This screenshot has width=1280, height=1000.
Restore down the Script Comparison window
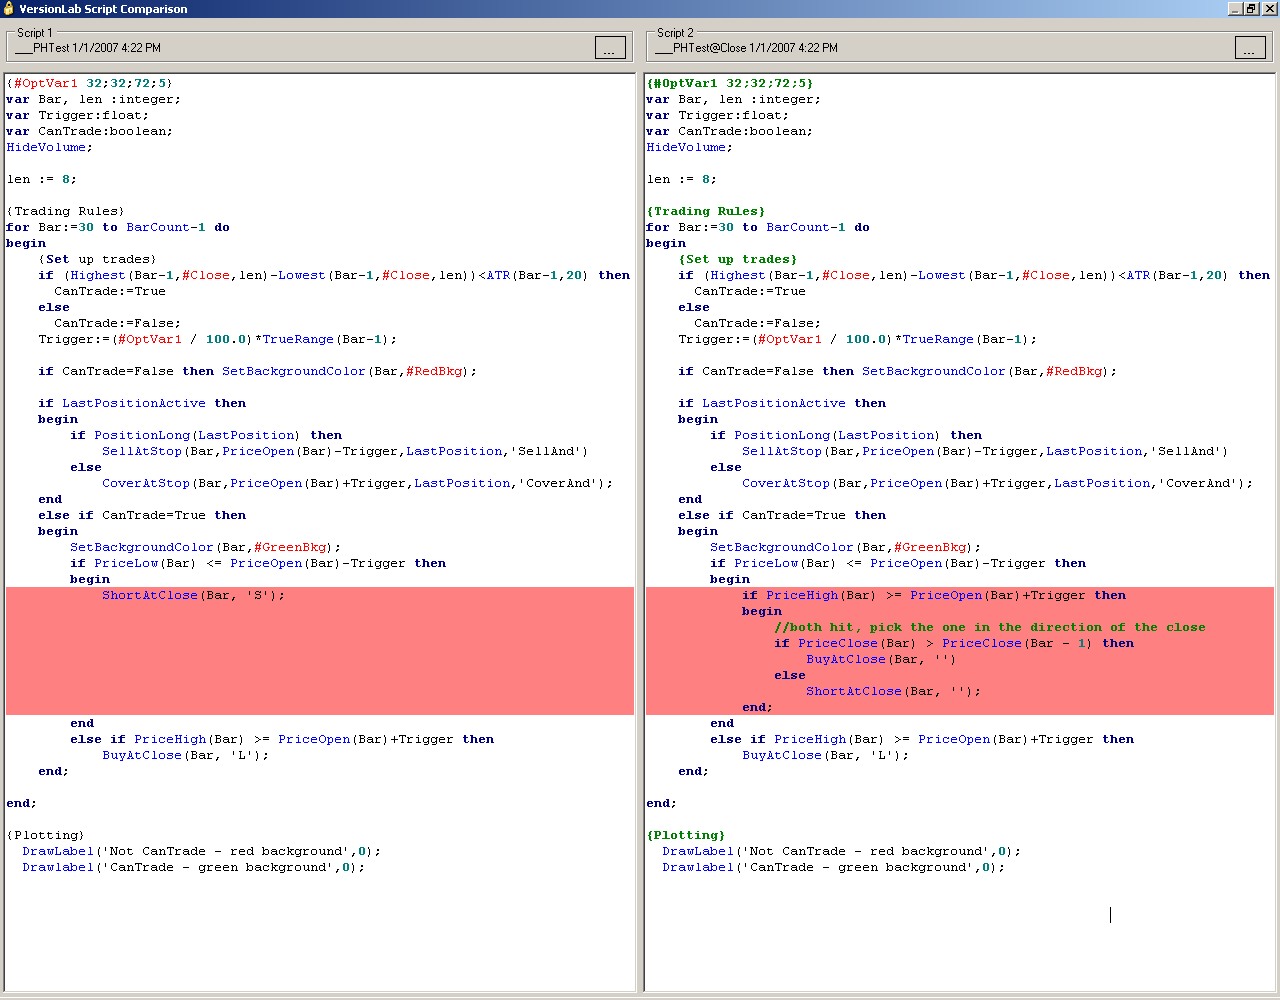pyautogui.click(x=1251, y=9)
